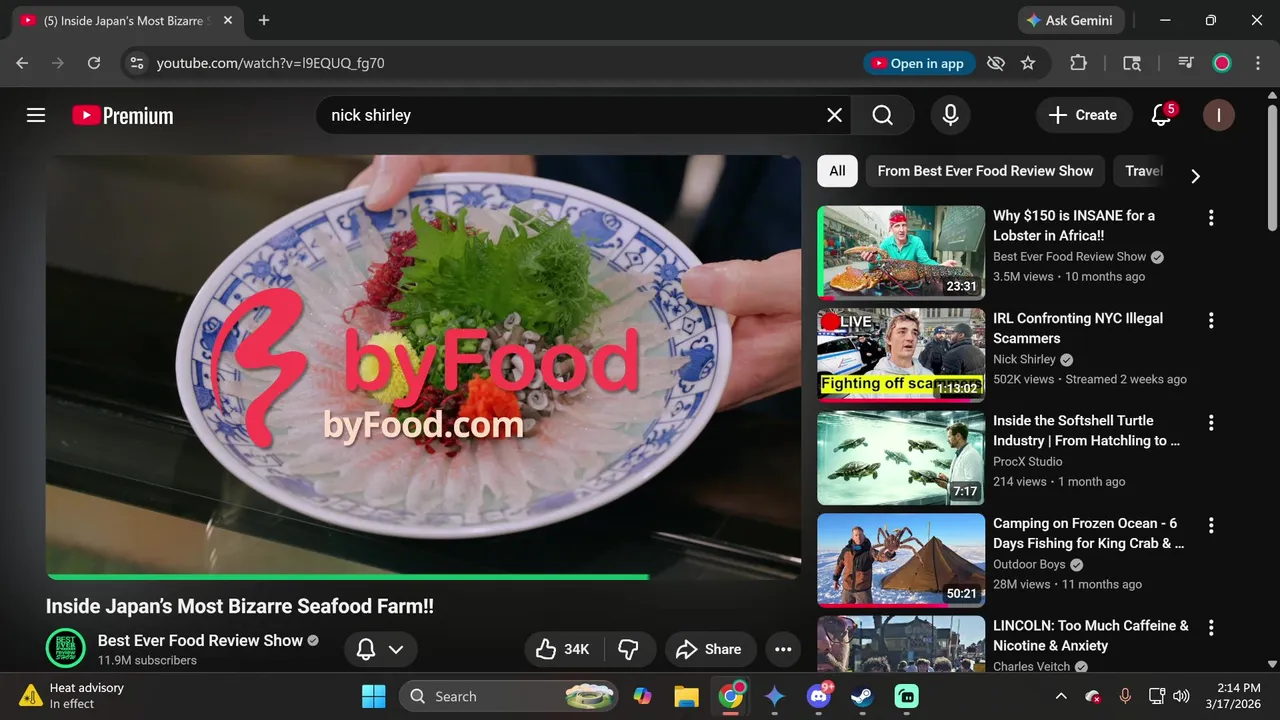Open Softshell Turtle Industry video thumbnail
Image resolution: width=1280 pixels, height=720 pixels.
pyautogui.click(x=901, y=458)
